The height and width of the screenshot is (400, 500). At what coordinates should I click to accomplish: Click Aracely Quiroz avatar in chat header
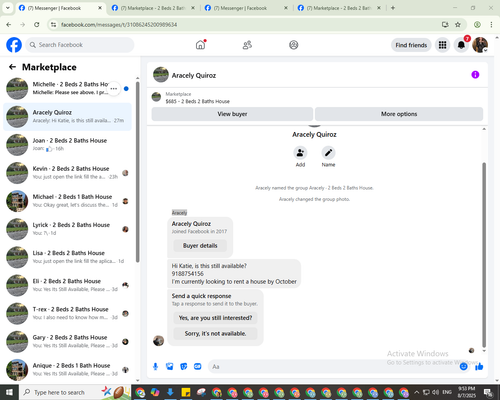(161, 75)
